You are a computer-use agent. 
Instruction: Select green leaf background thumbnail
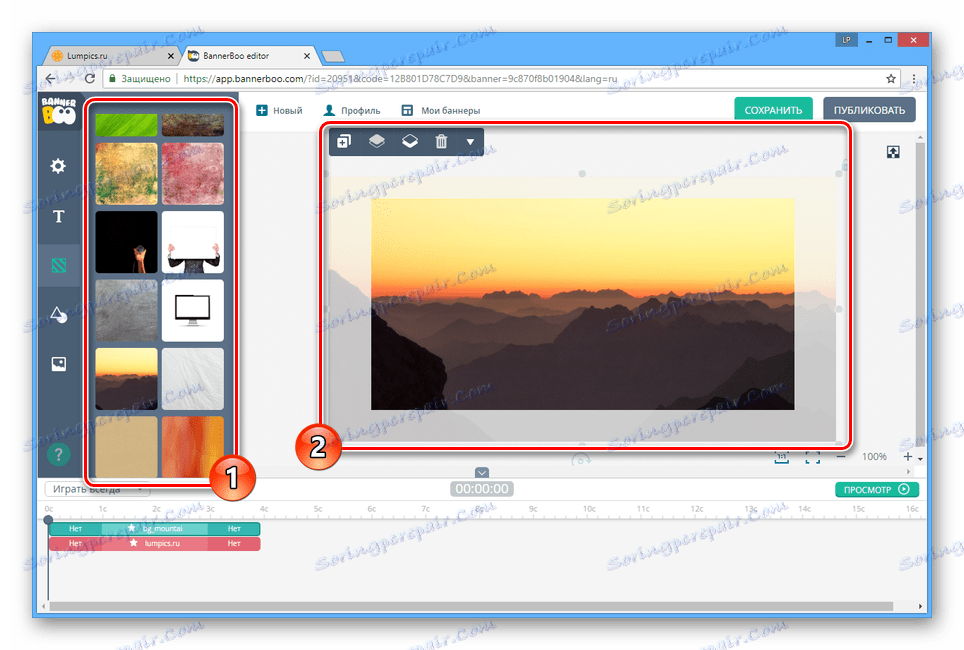click(x=126, y=125)
